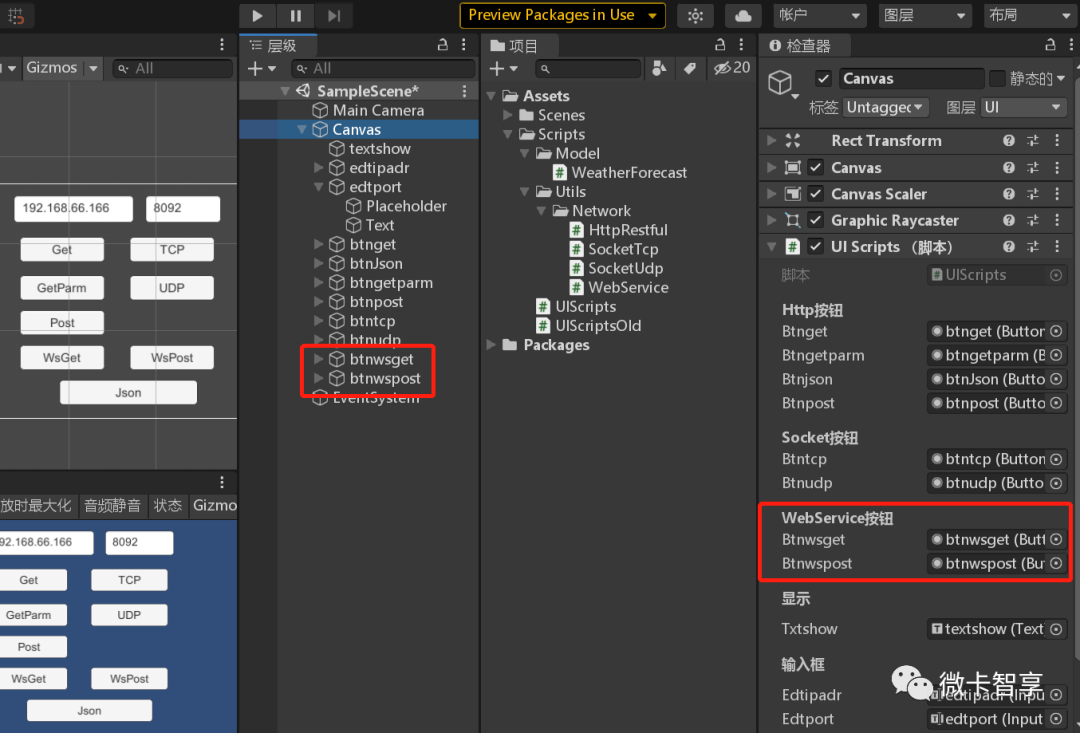This screenshot has width=1080, height=733.
Task: Select the SocketTcp script asset
Action: [x=623, y=249]
